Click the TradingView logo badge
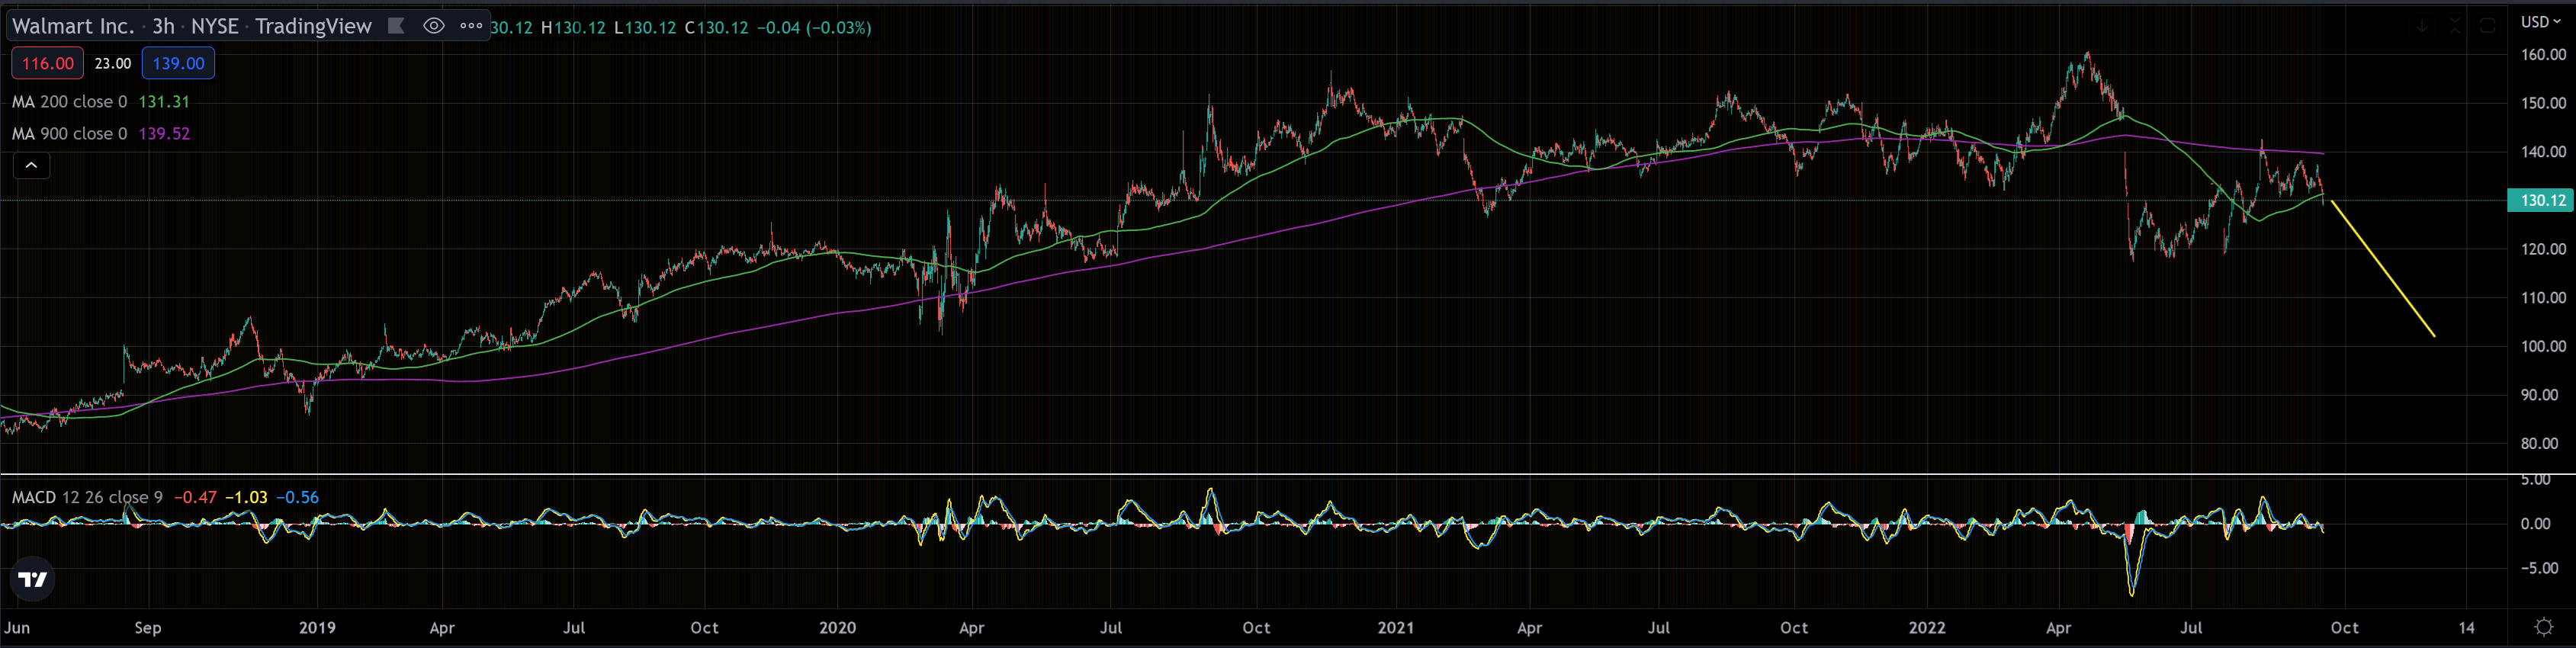Image resolution: width=2576 pixels, height=648 pixels. tap(33, 579)
